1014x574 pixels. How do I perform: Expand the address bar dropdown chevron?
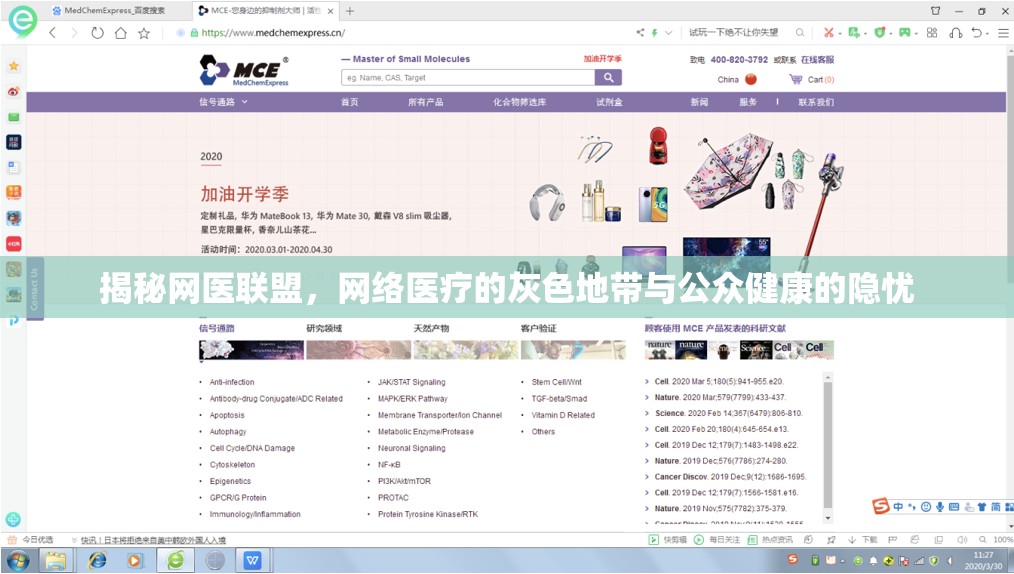pos(669,32)
